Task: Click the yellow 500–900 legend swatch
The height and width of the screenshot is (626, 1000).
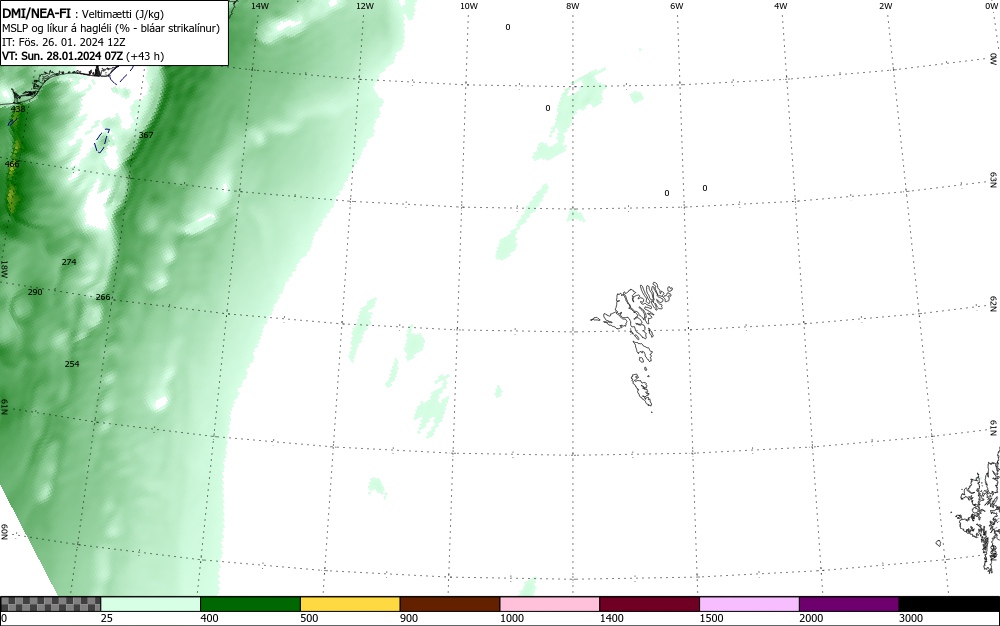Action: click(350, 604)
